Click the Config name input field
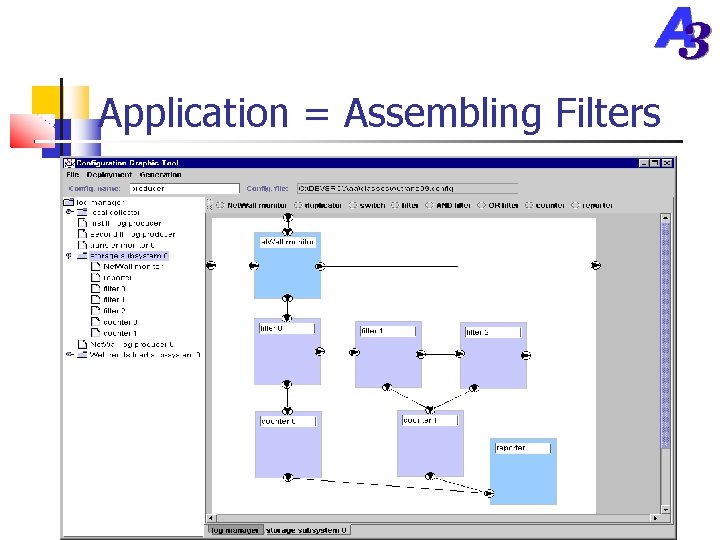Screen dimensions: 720x540 pyautogui.click(x=185, y=188)
